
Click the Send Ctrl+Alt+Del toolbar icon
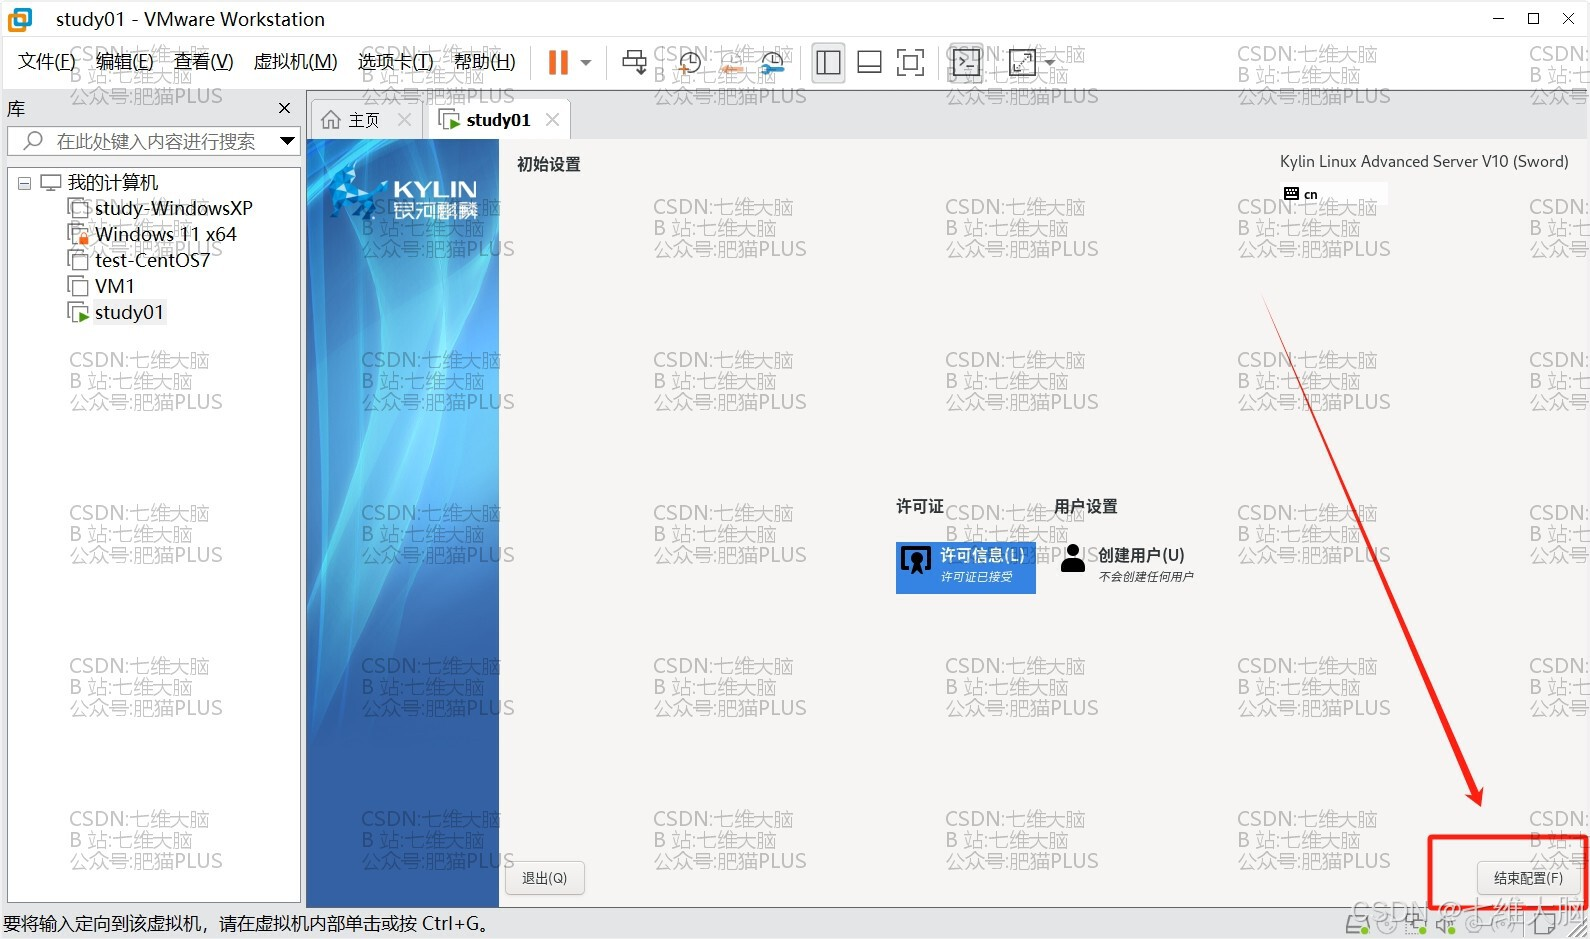634,62
